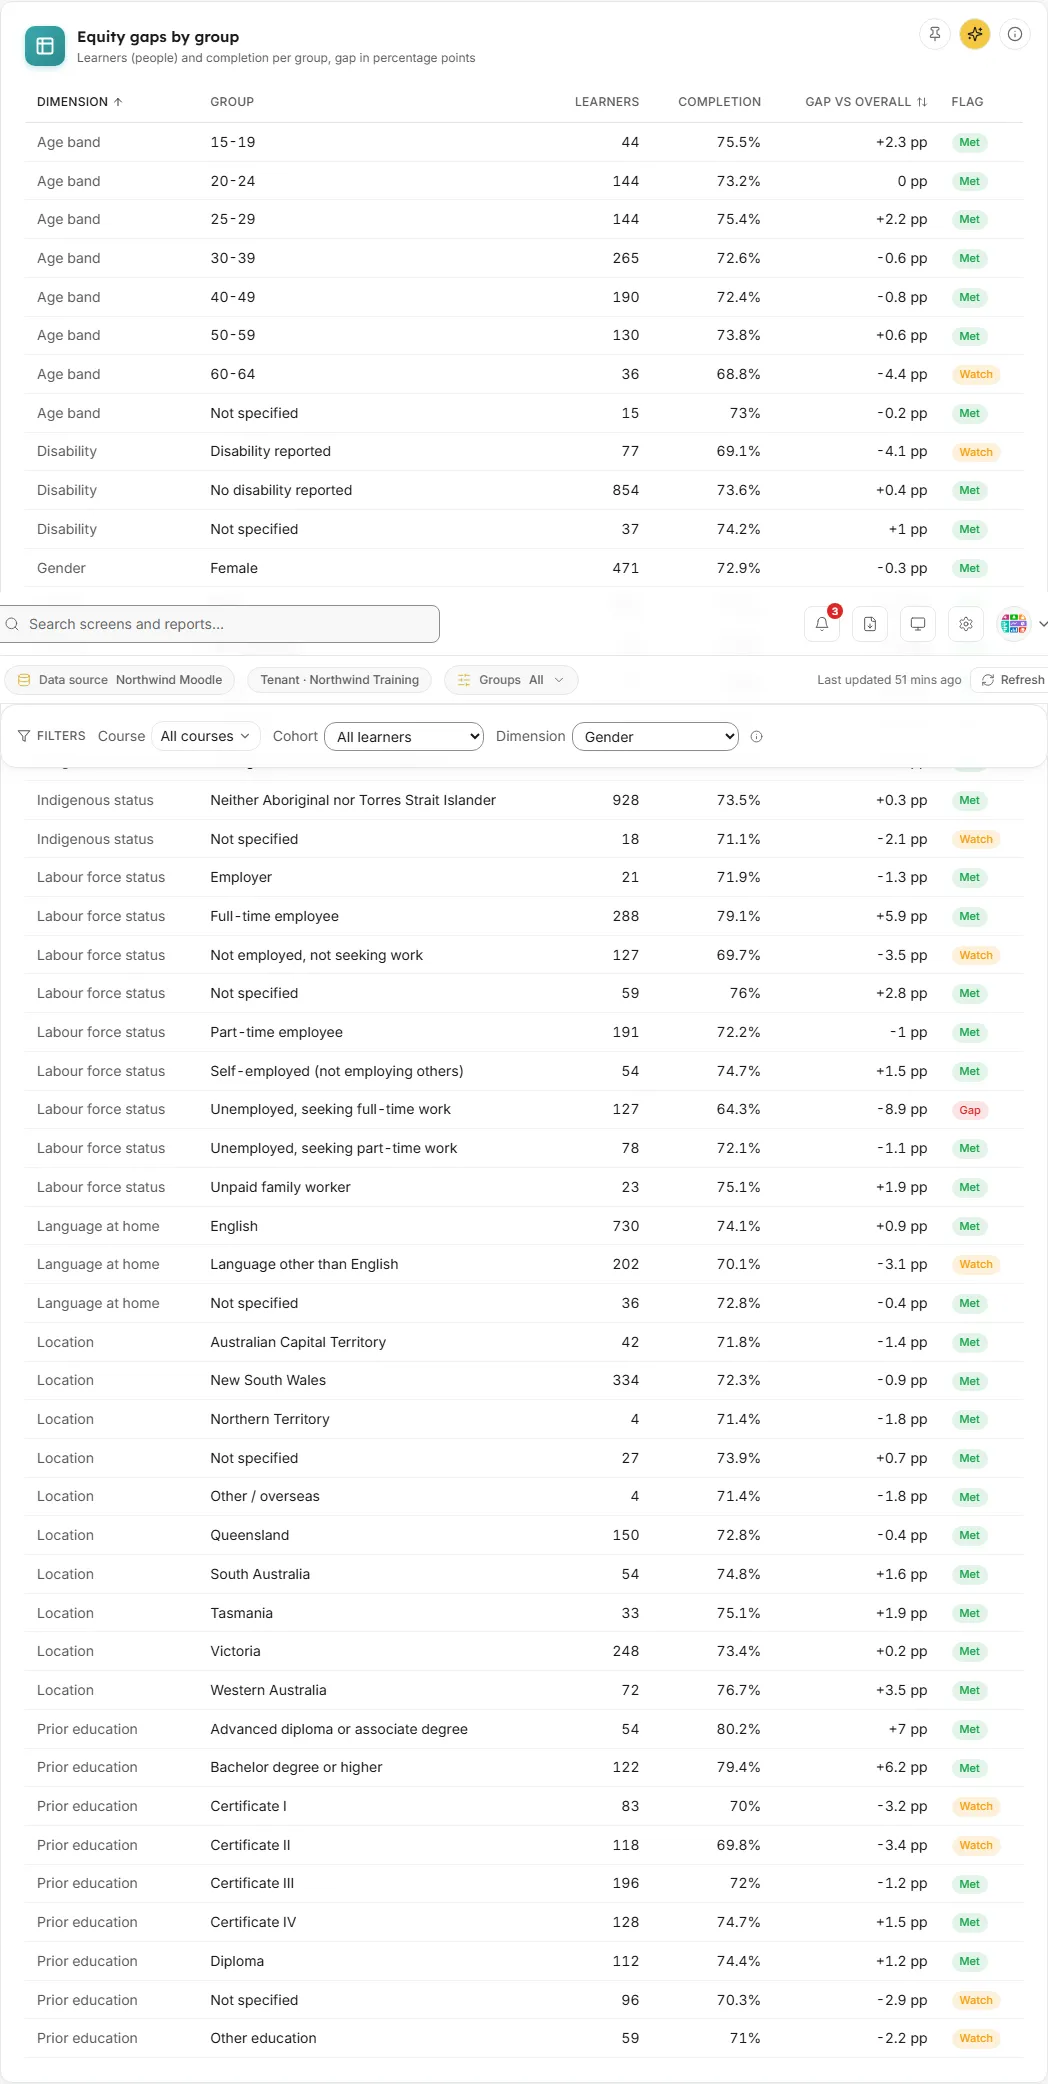Open the Course All courses dropdown
The height and width of the screenshot is (2084, 1048).
click(205, 736)
